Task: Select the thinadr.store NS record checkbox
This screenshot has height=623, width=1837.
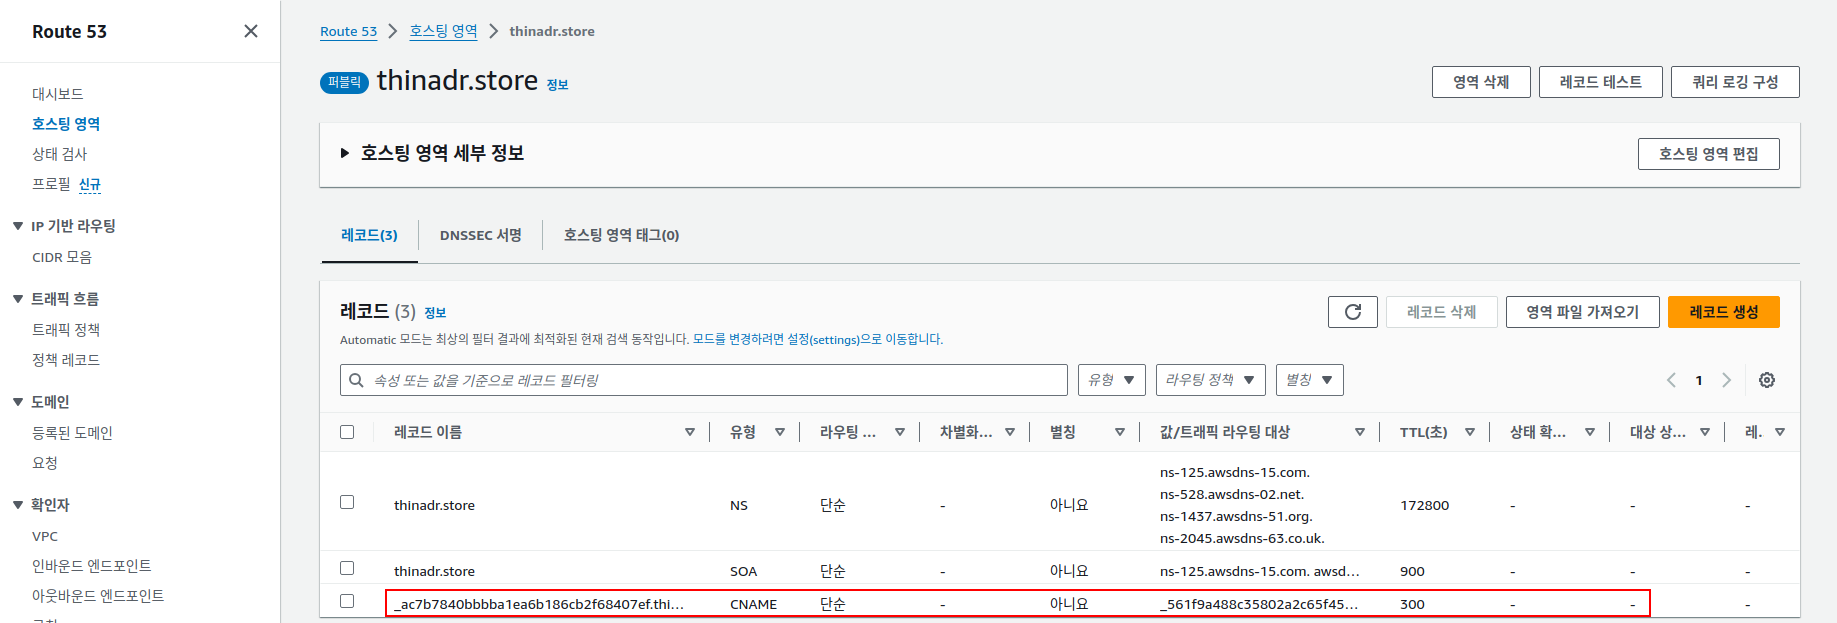Action: [347, 502]
